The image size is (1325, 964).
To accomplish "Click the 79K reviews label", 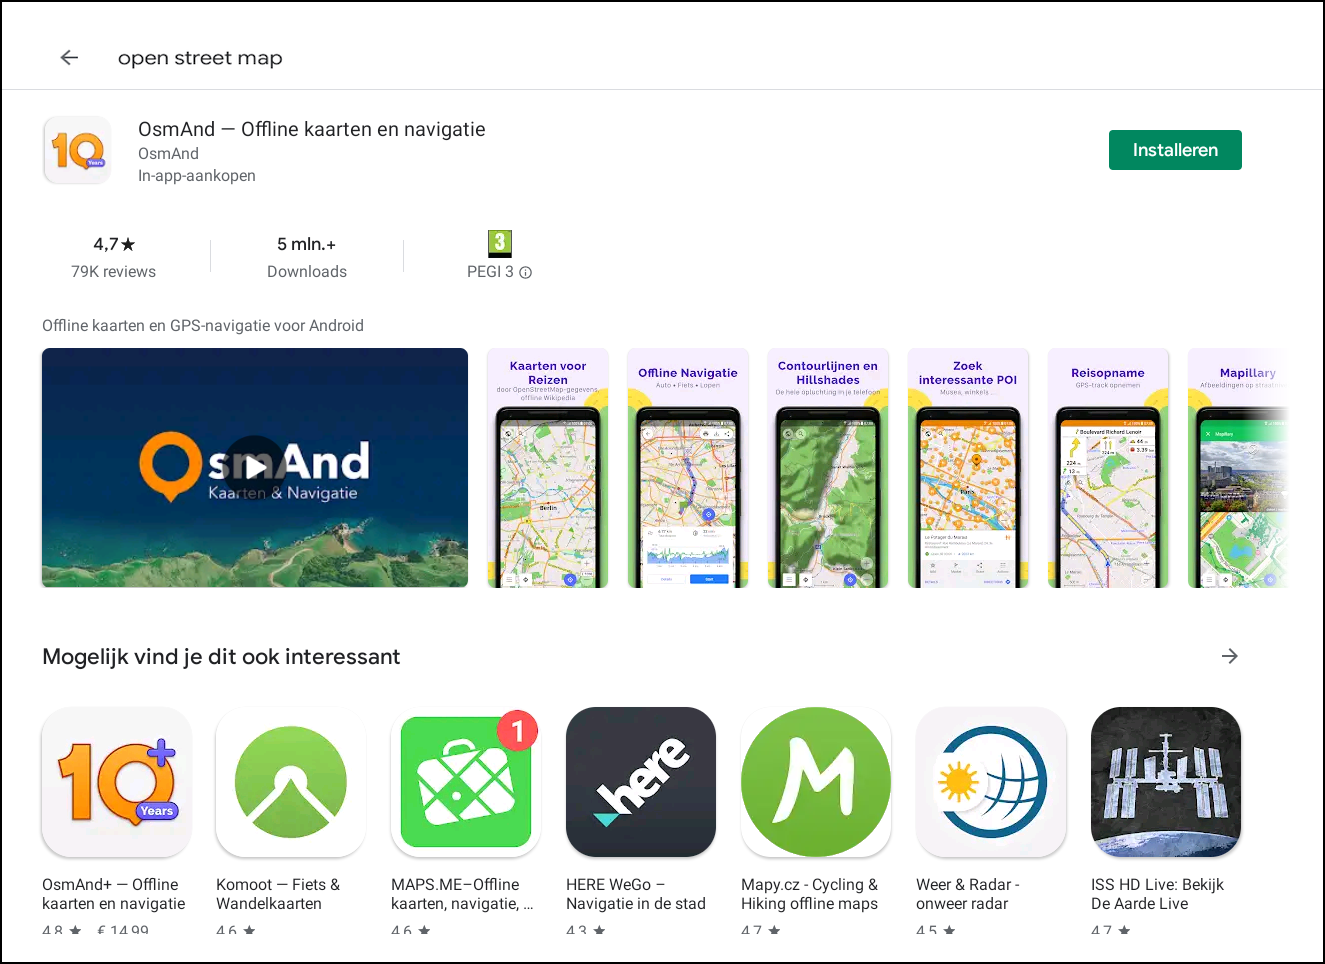I will tap(114, 272).
